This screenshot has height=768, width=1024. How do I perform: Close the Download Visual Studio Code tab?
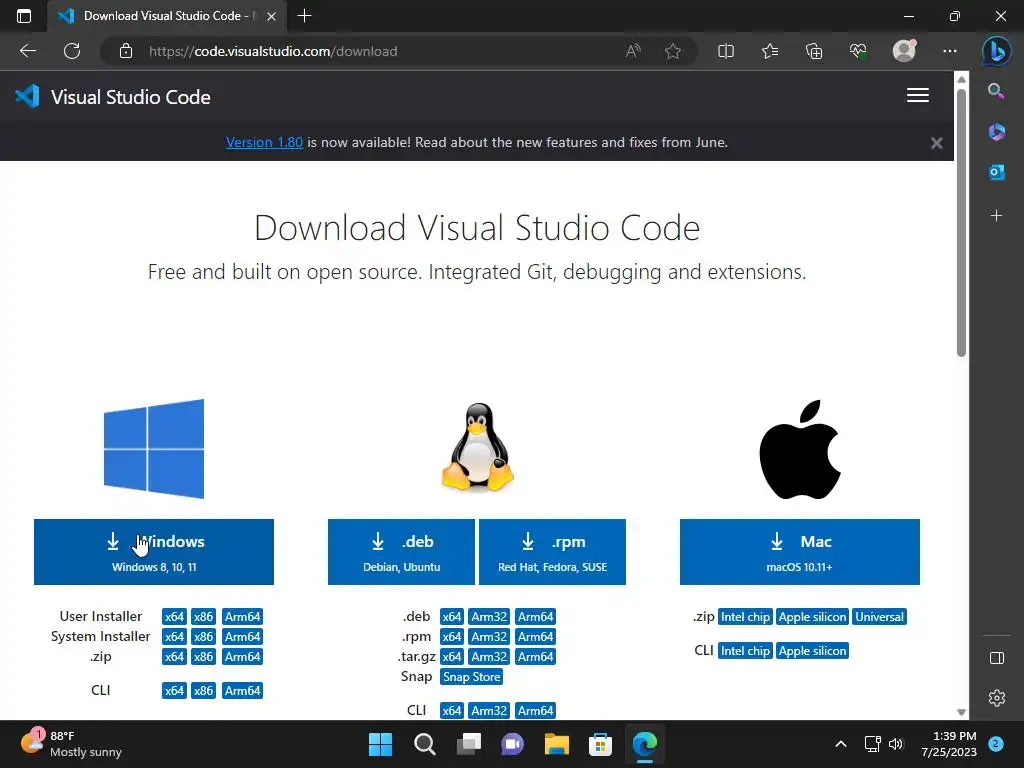(x=271, y=16)
